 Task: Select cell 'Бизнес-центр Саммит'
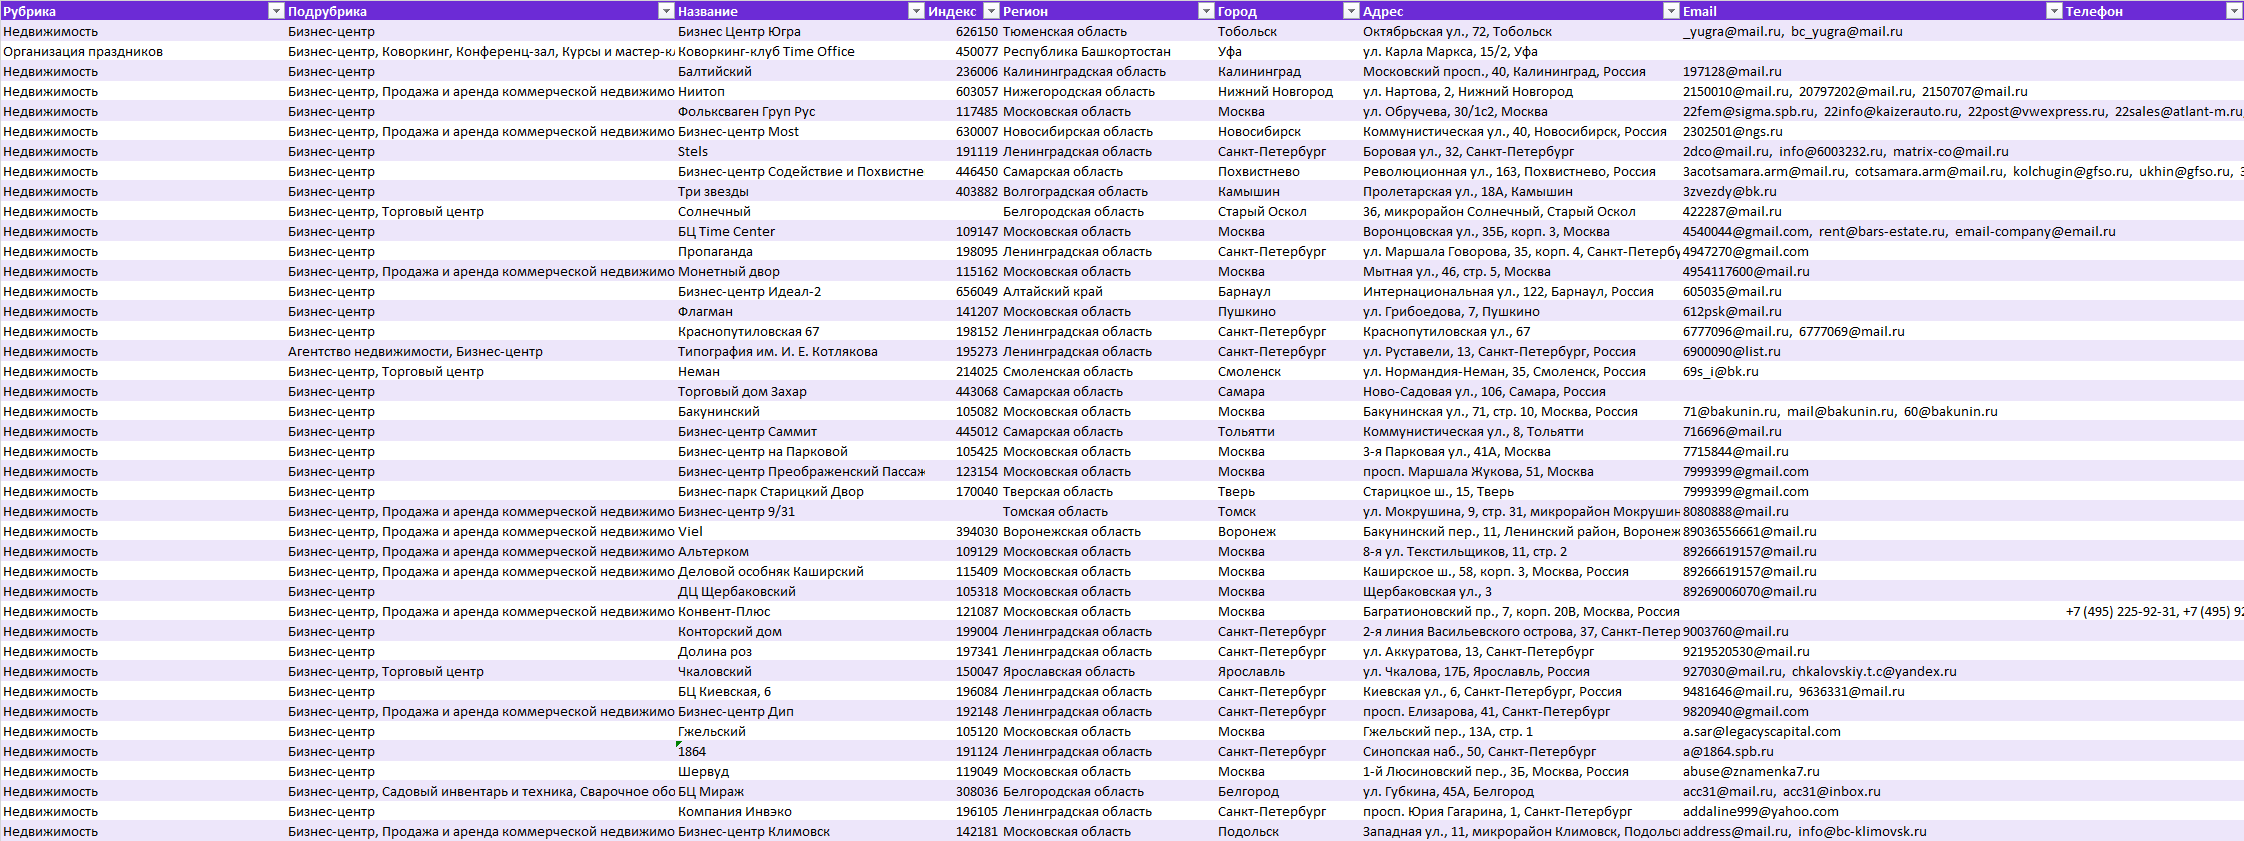pyautogui.click(x=800, y=431)
